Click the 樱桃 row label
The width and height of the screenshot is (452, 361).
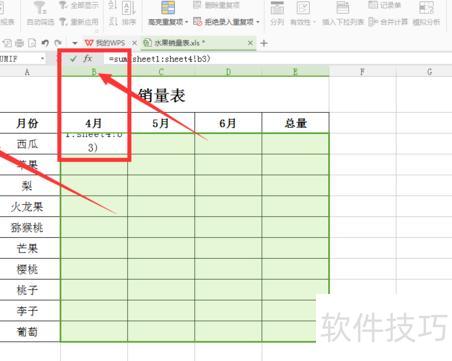click(x=27, y=269)
